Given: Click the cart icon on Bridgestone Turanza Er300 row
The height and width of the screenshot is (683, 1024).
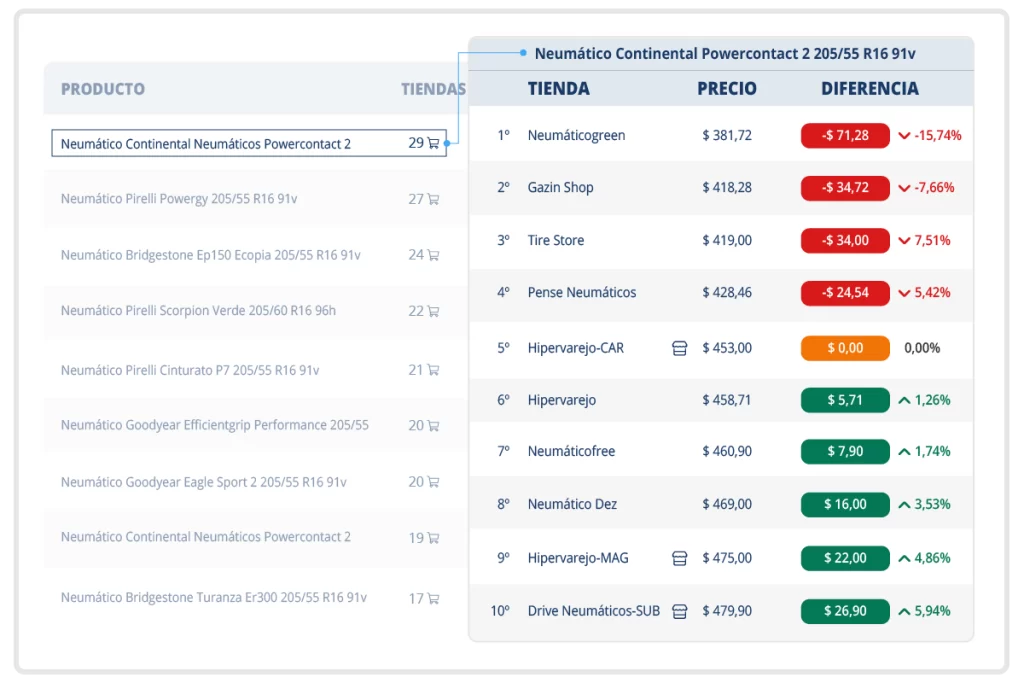Looking at the screenshot, I should click(x=433, y=598).
